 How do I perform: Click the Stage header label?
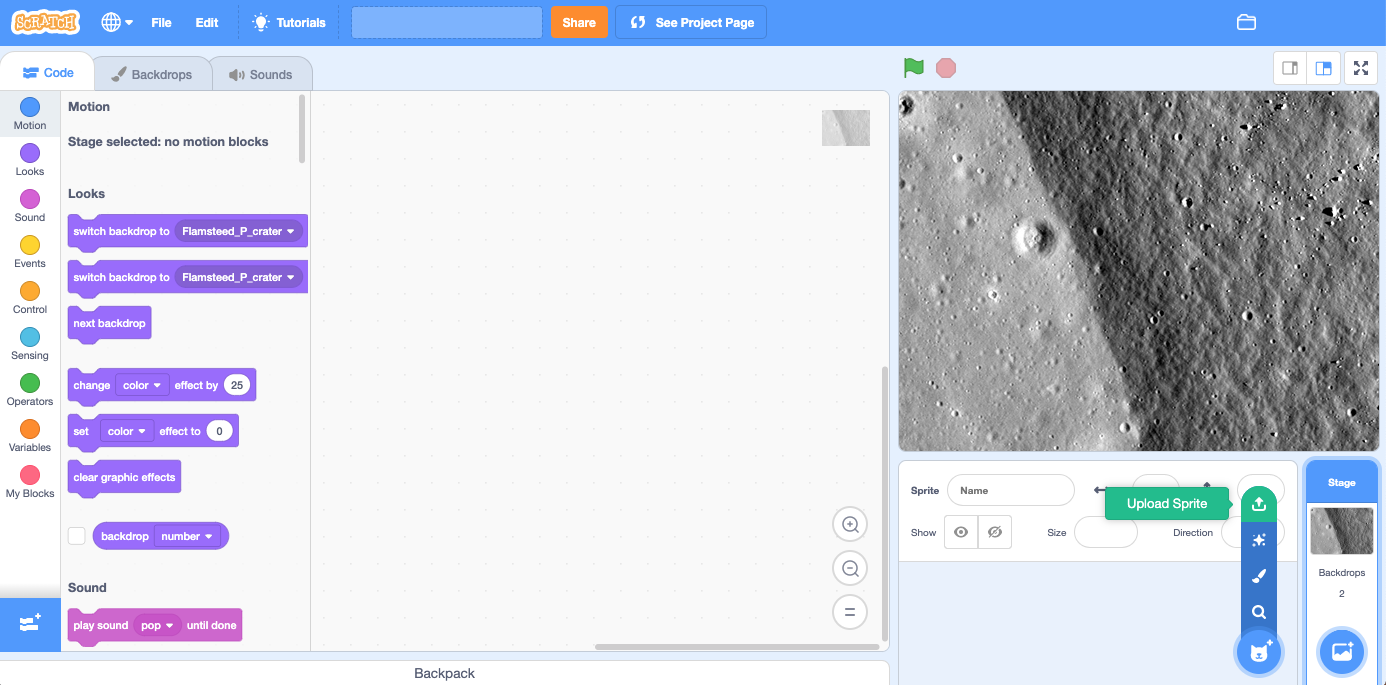coord(1342,482)
